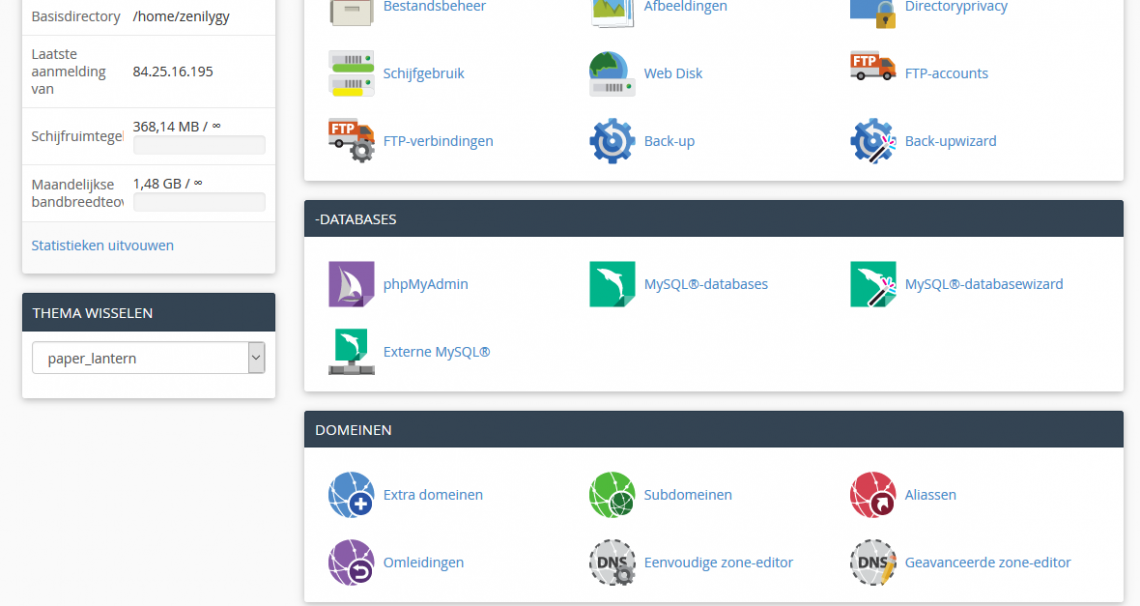Launch the phpMyAdmin text link
1140x606 pixels.
pos(425,284)
